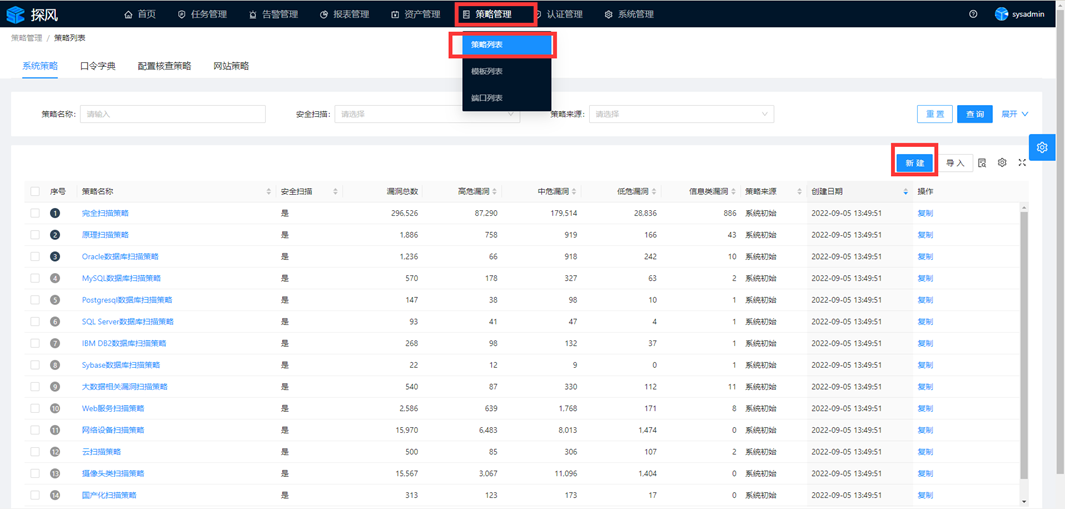1065x509 pixels.
Task: Click 策略管理 in the breadcrumb
Action: [26, 38]
